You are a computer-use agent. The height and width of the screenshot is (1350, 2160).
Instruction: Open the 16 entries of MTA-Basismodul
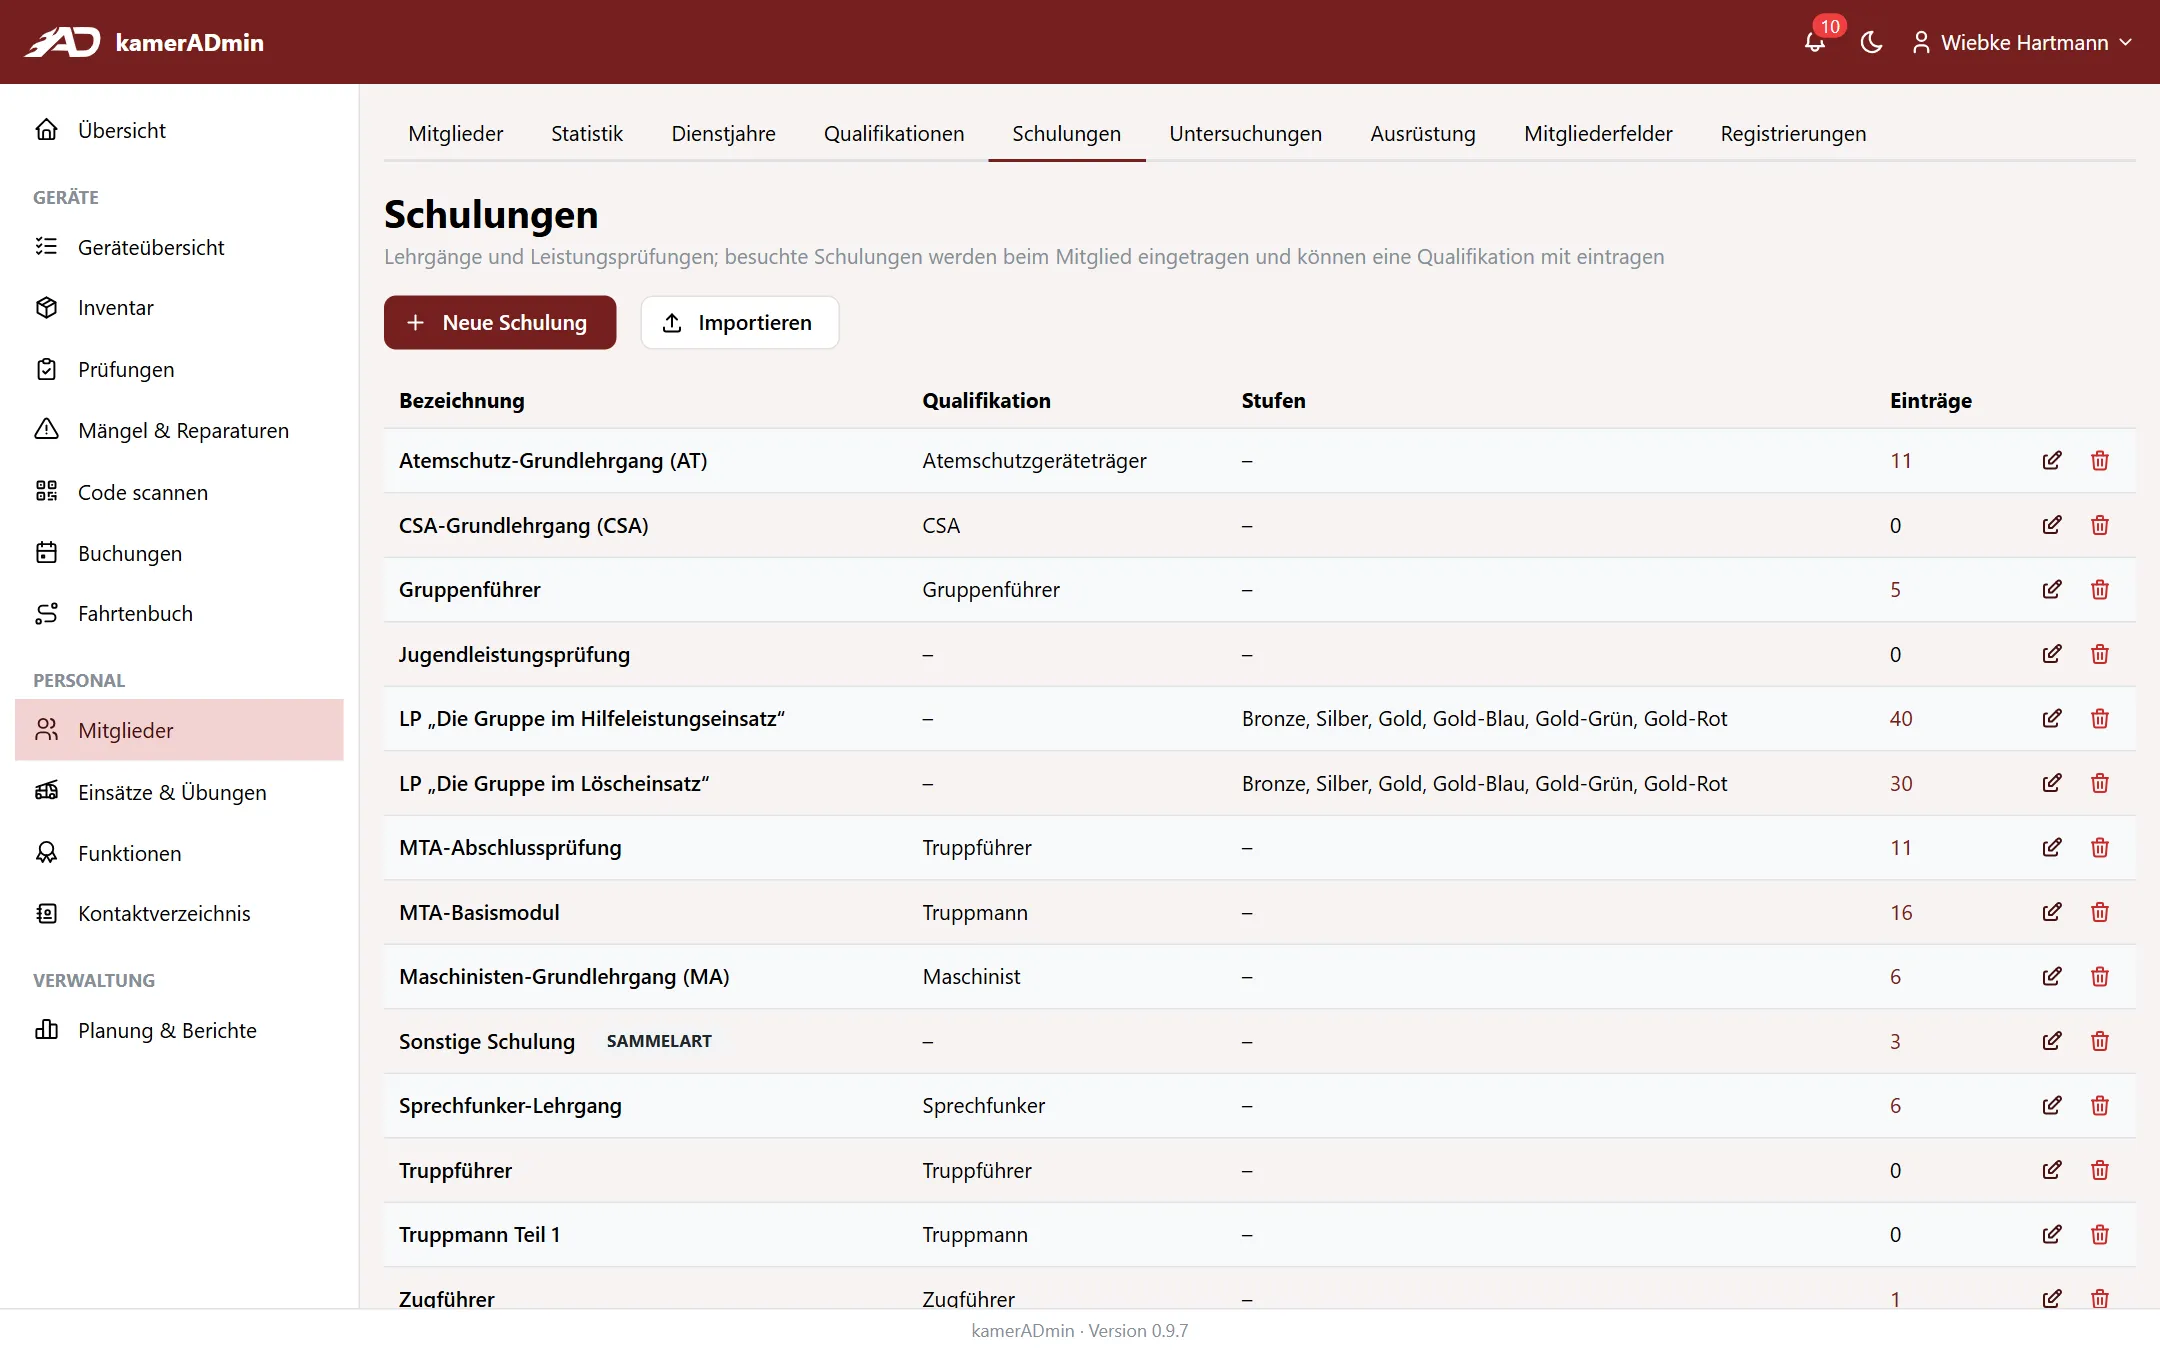[1901, 912]
